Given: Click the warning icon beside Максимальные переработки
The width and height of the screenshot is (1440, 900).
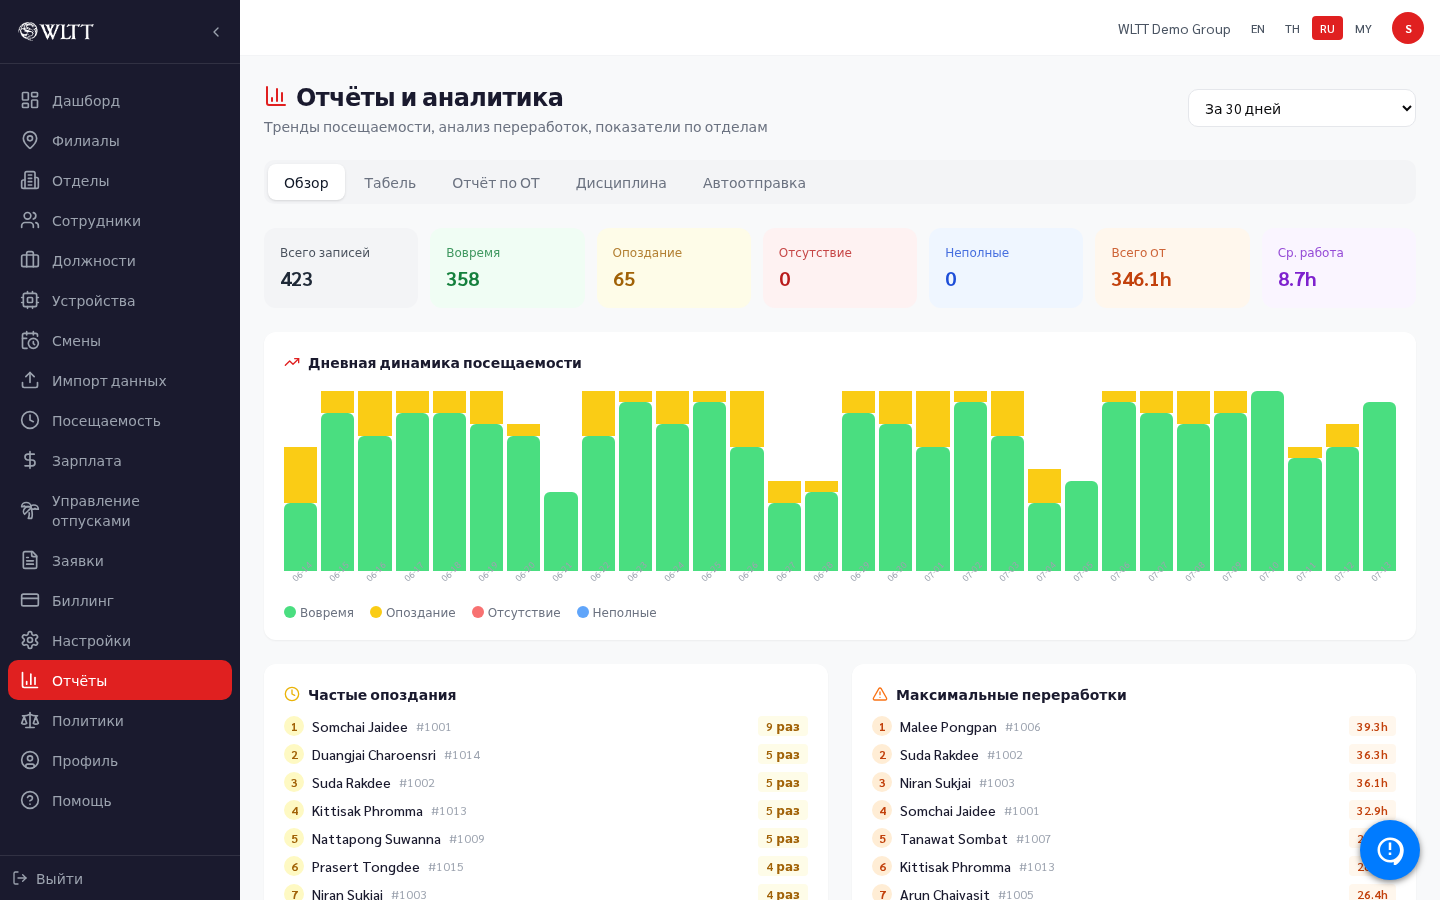Looking at the screenshot, I should point(880,694).
